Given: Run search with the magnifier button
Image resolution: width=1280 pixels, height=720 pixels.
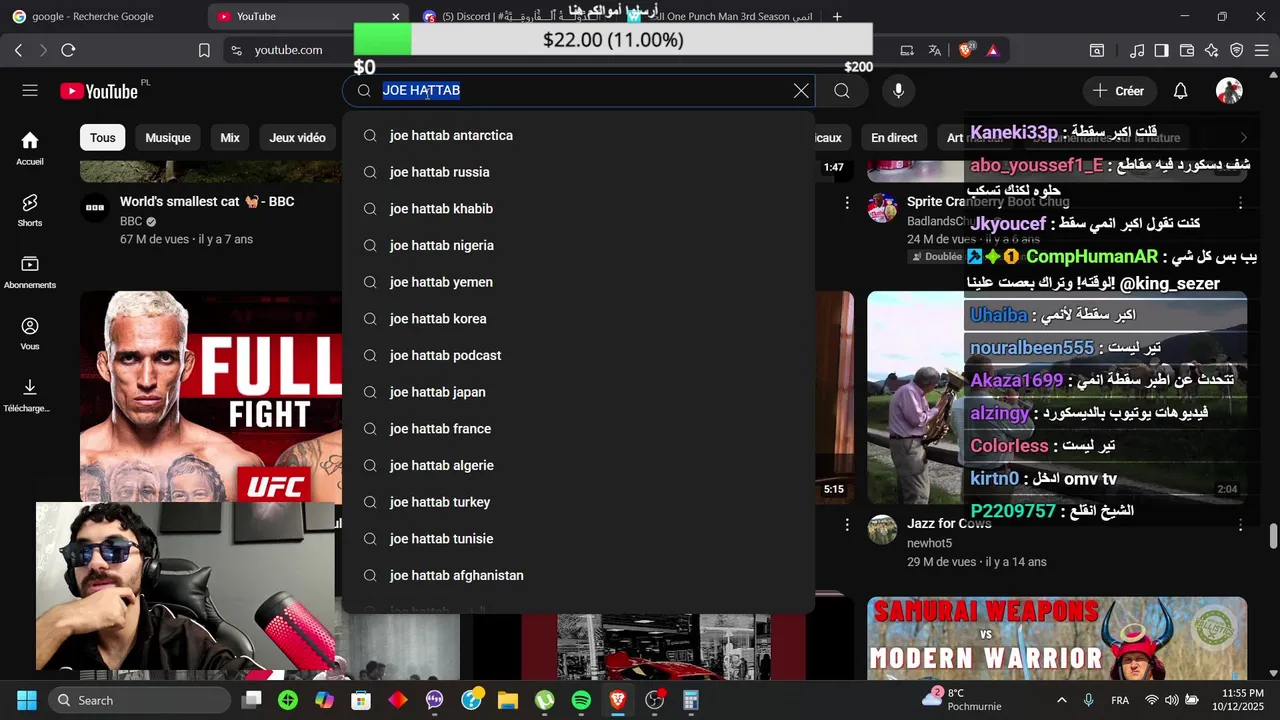Looking at the screenshot, I should [842, 91].
